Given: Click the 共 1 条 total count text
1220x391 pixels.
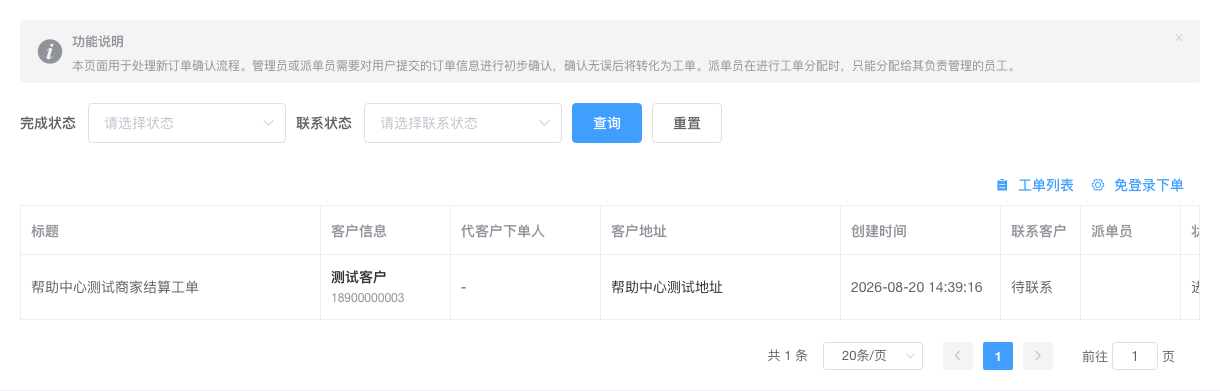Looking at the screenshot, I should tap(787, 356).
